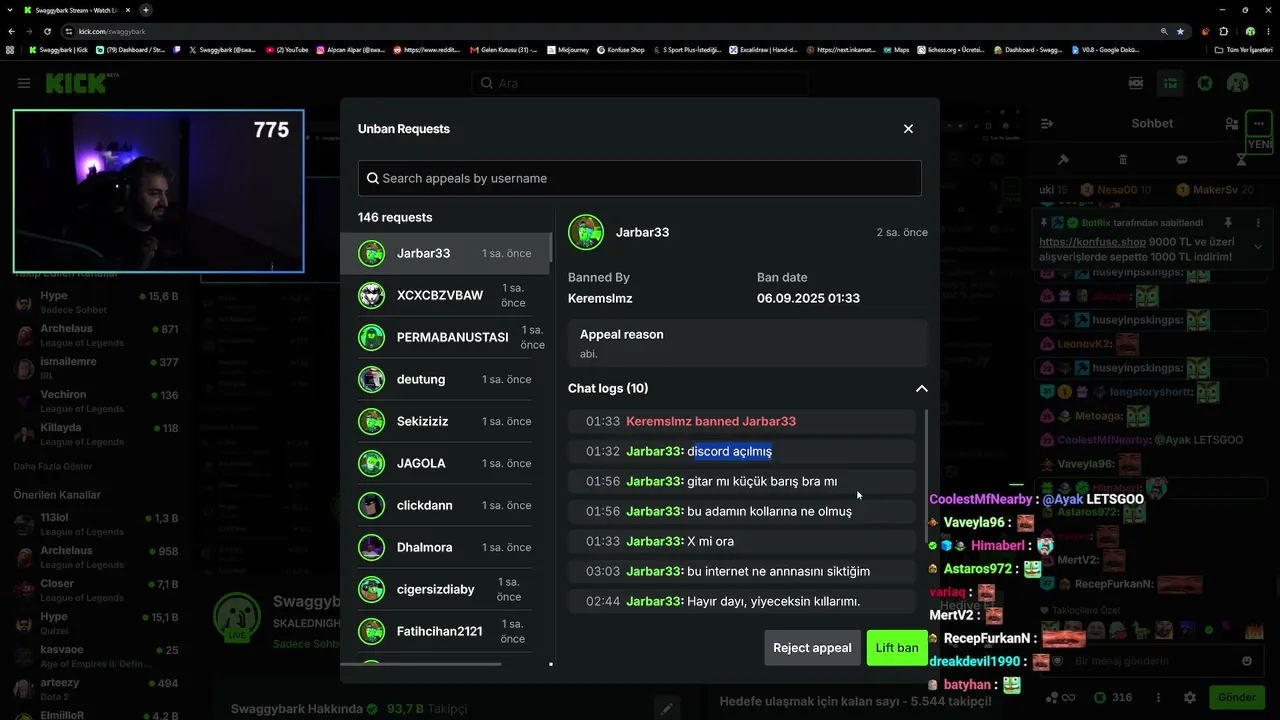The height and width of the screenshot is (720, 1280).
Task: Open a new browser tab
Action: click(146, 10)
